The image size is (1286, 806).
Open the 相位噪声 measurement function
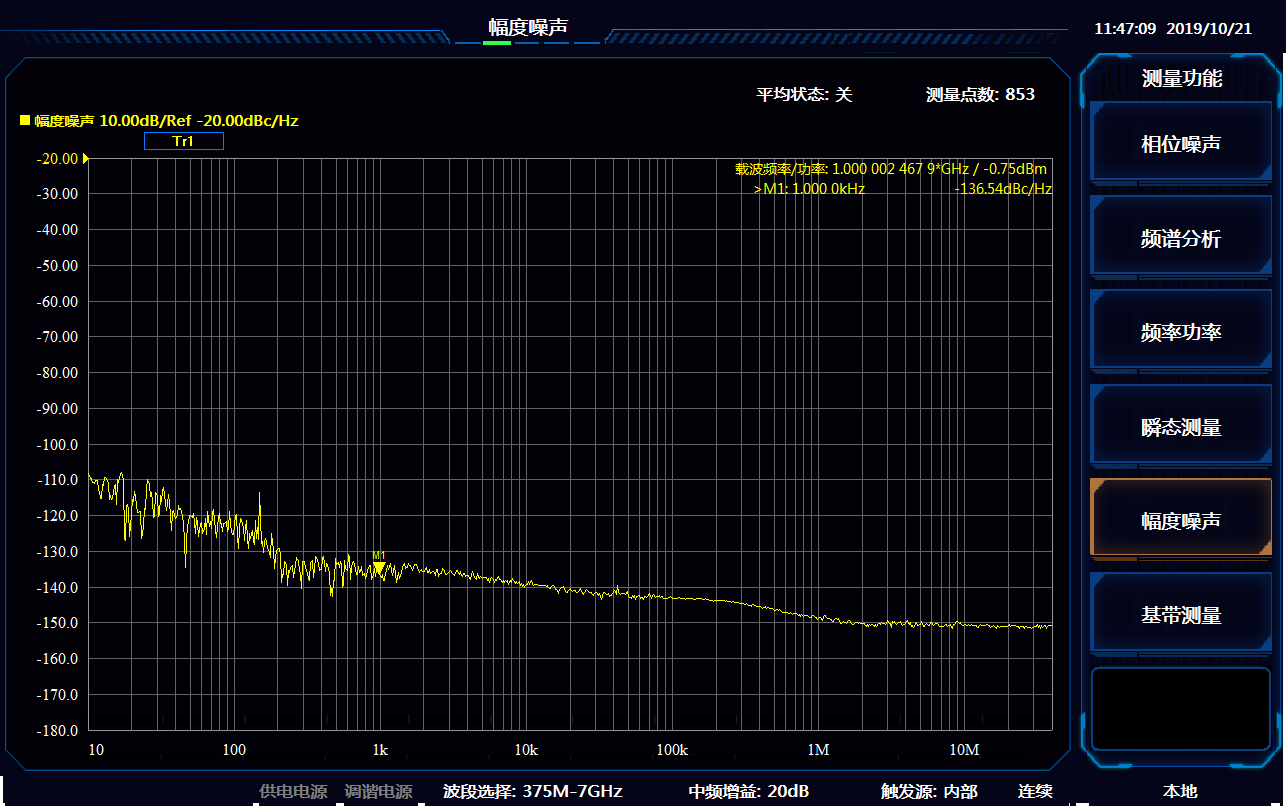click(1180, 144)
